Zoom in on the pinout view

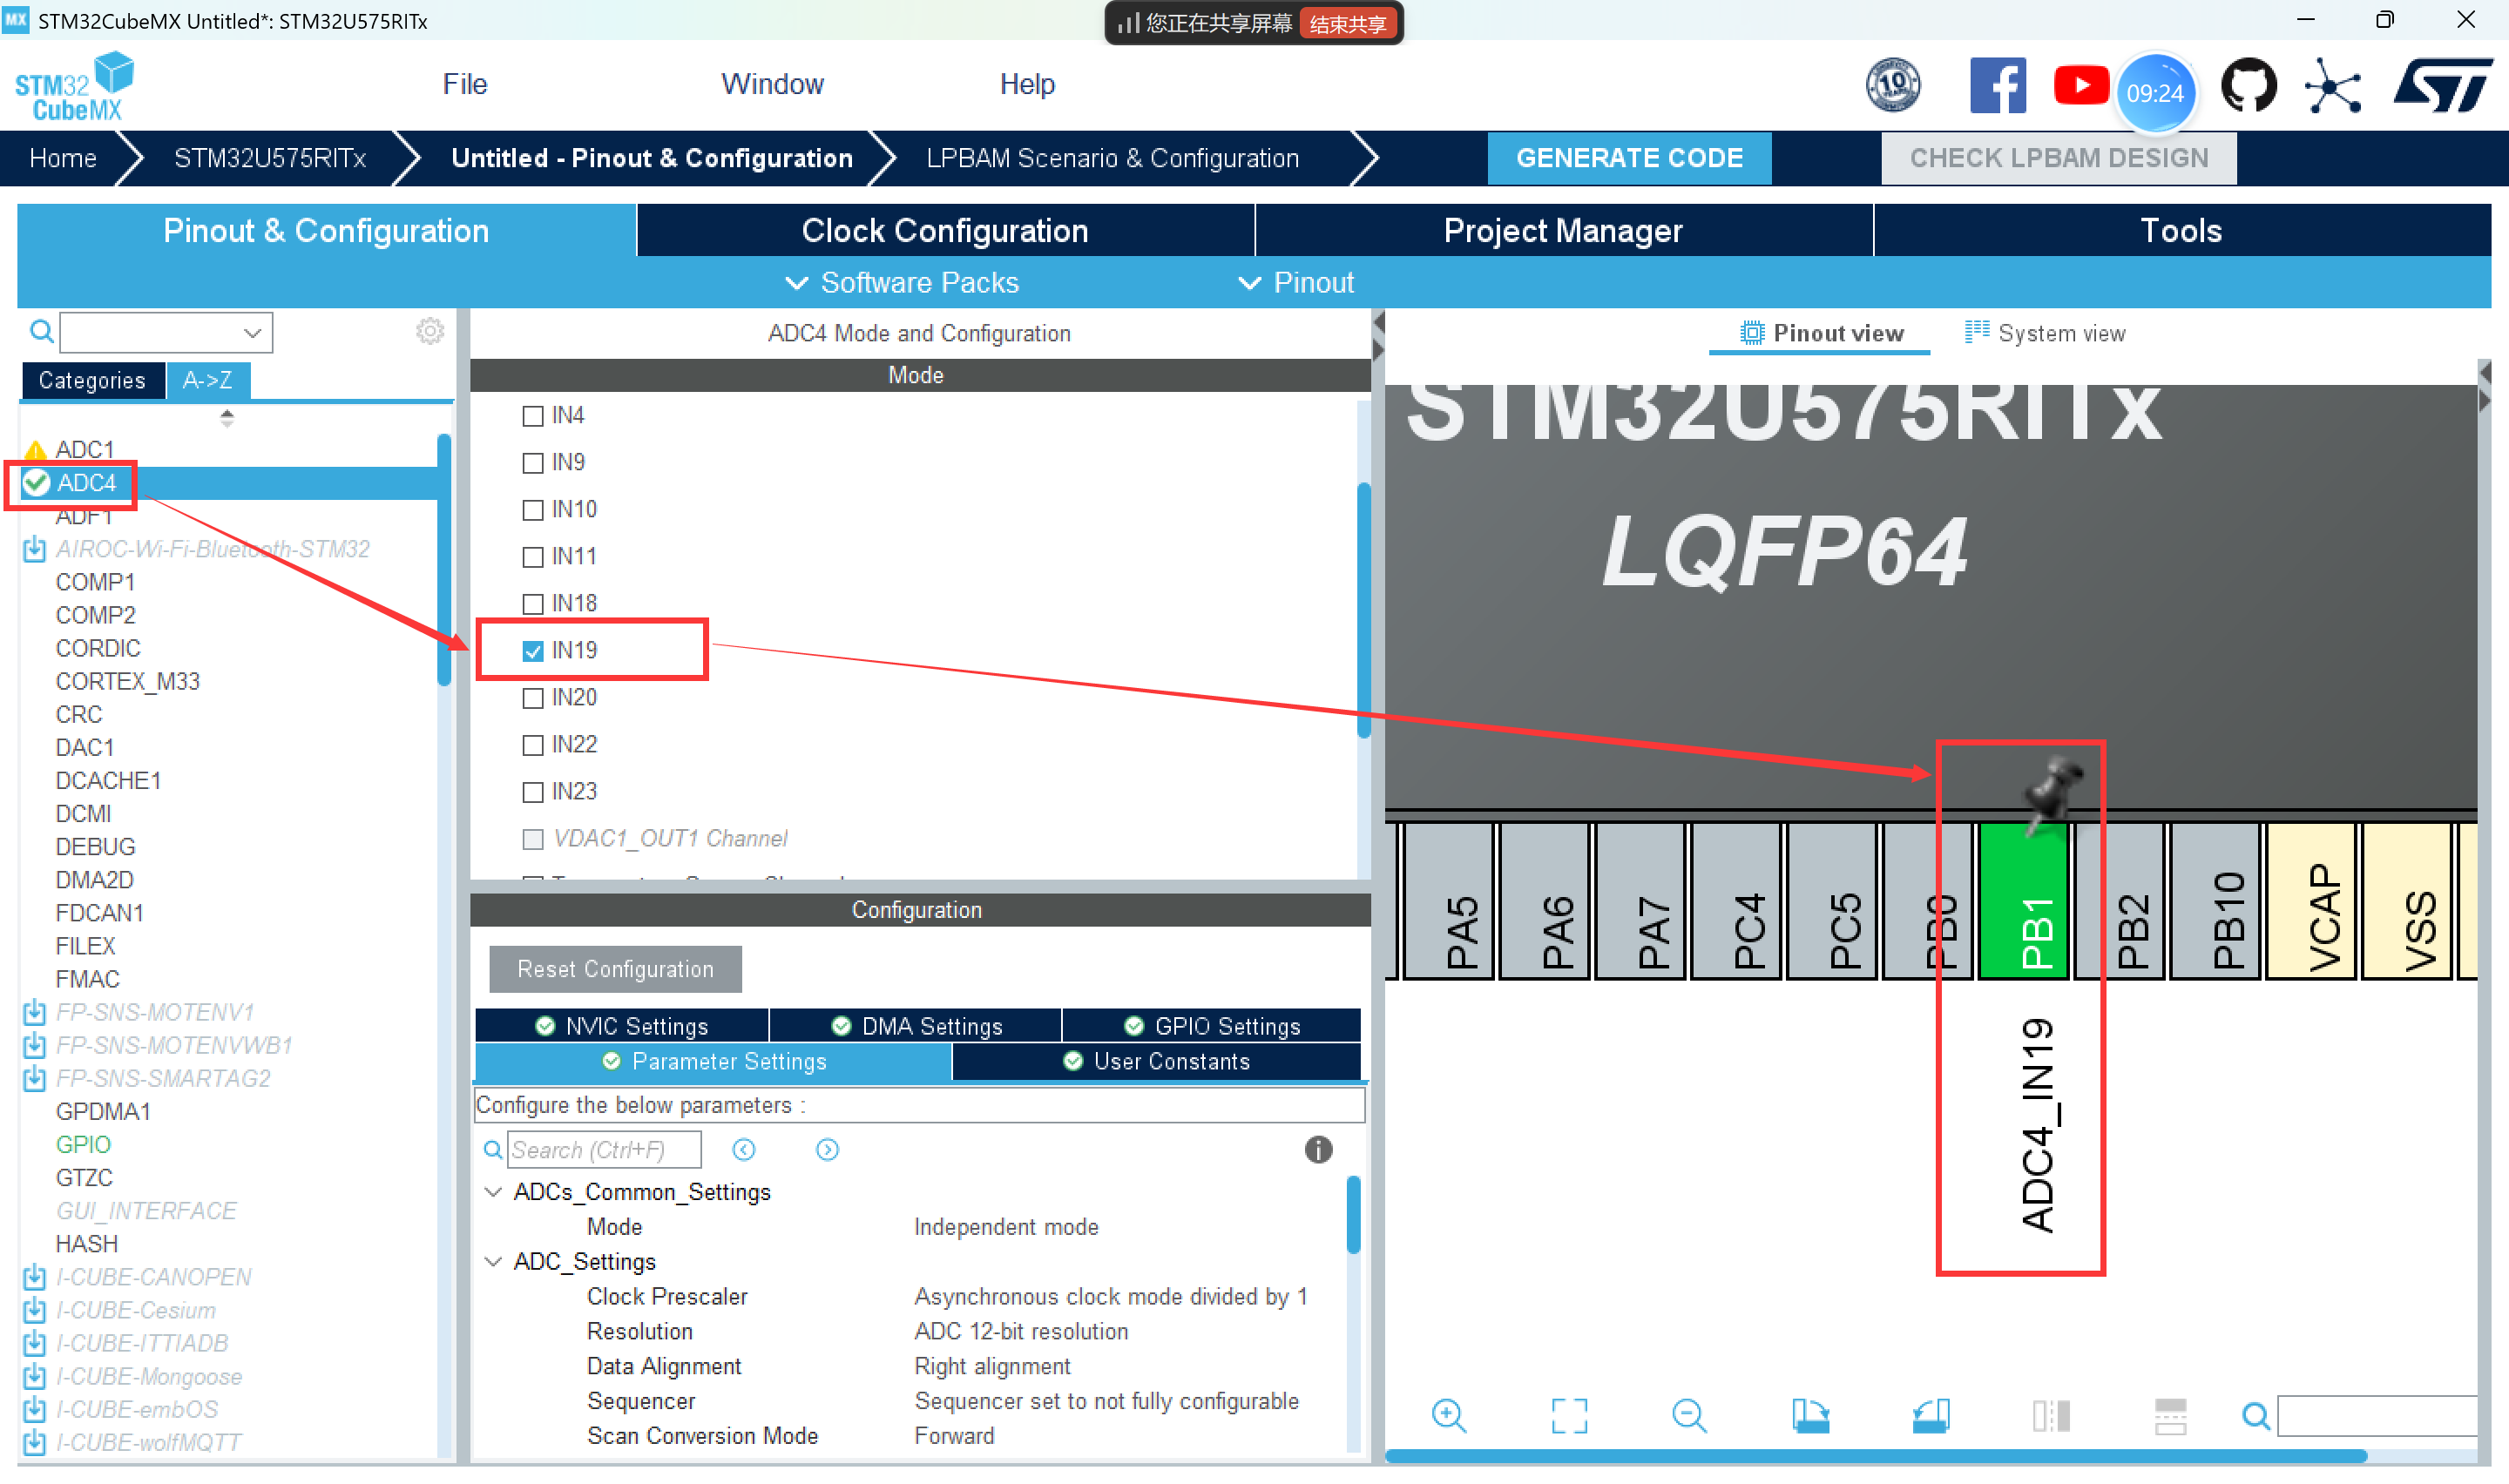point(1448,1414)
